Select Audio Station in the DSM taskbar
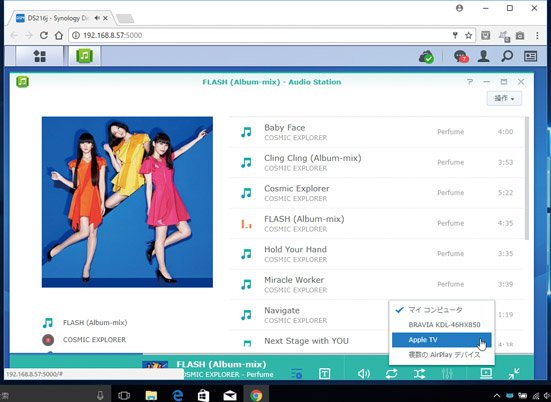Screen dimensions: 551x402 click(x=84, y=56)
